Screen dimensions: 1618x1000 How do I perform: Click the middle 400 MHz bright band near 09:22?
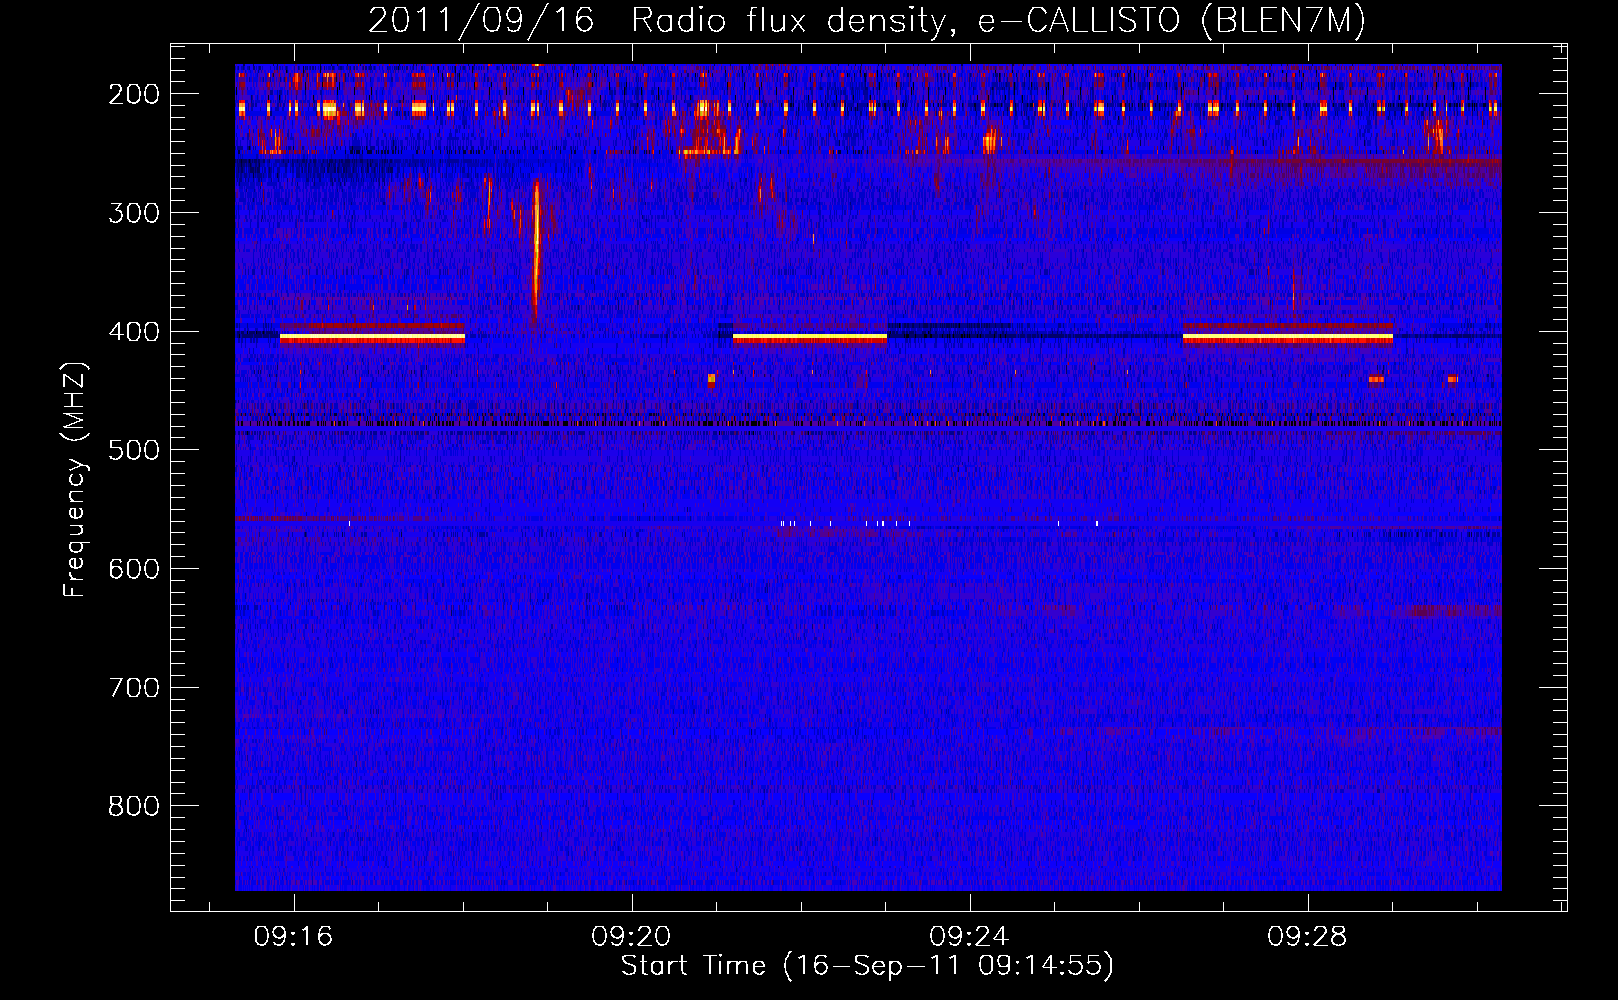(x=810, y=338)
